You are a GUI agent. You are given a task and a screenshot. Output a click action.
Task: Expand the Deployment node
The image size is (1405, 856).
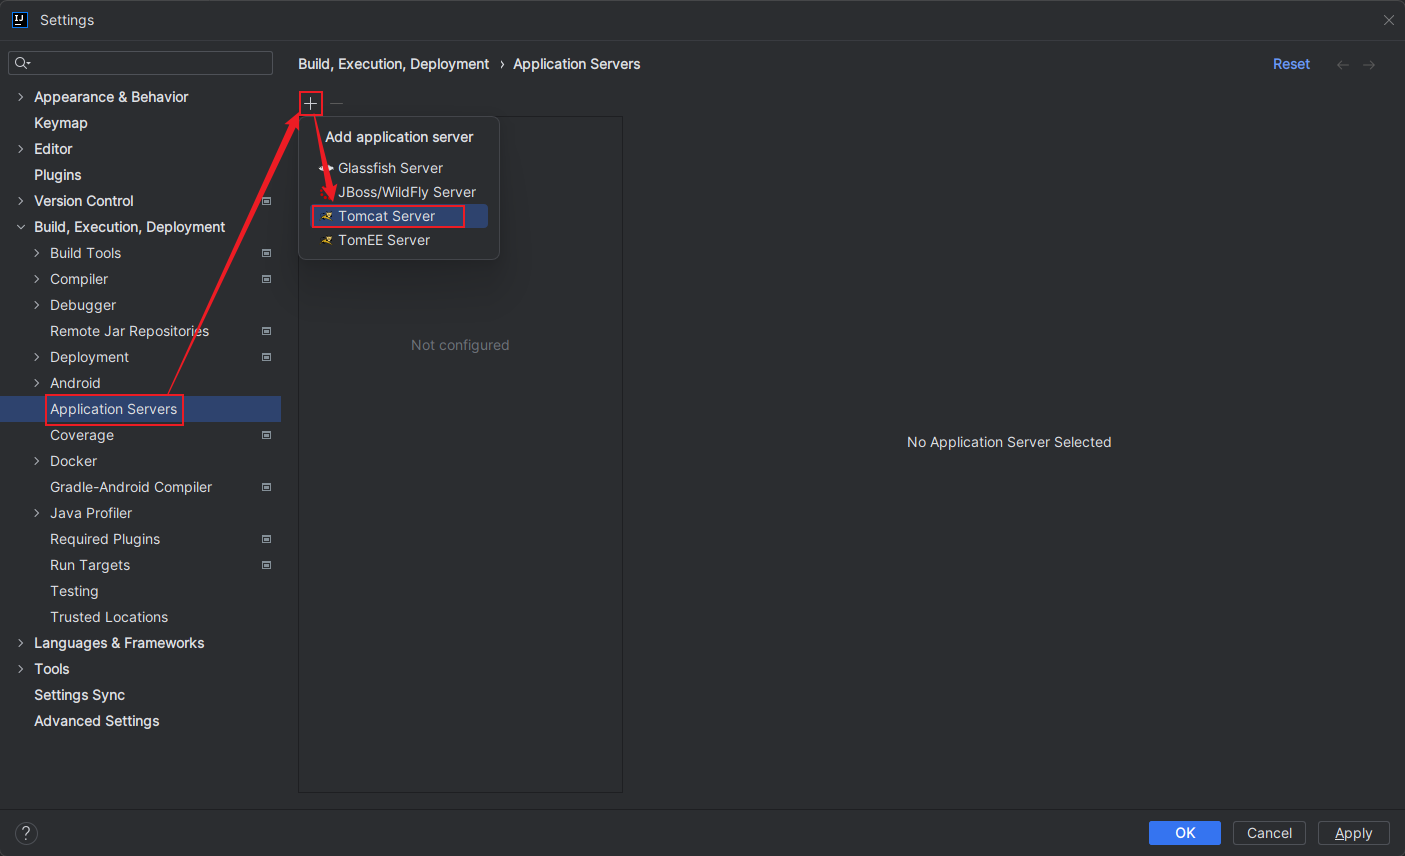[x=36, y=357]
